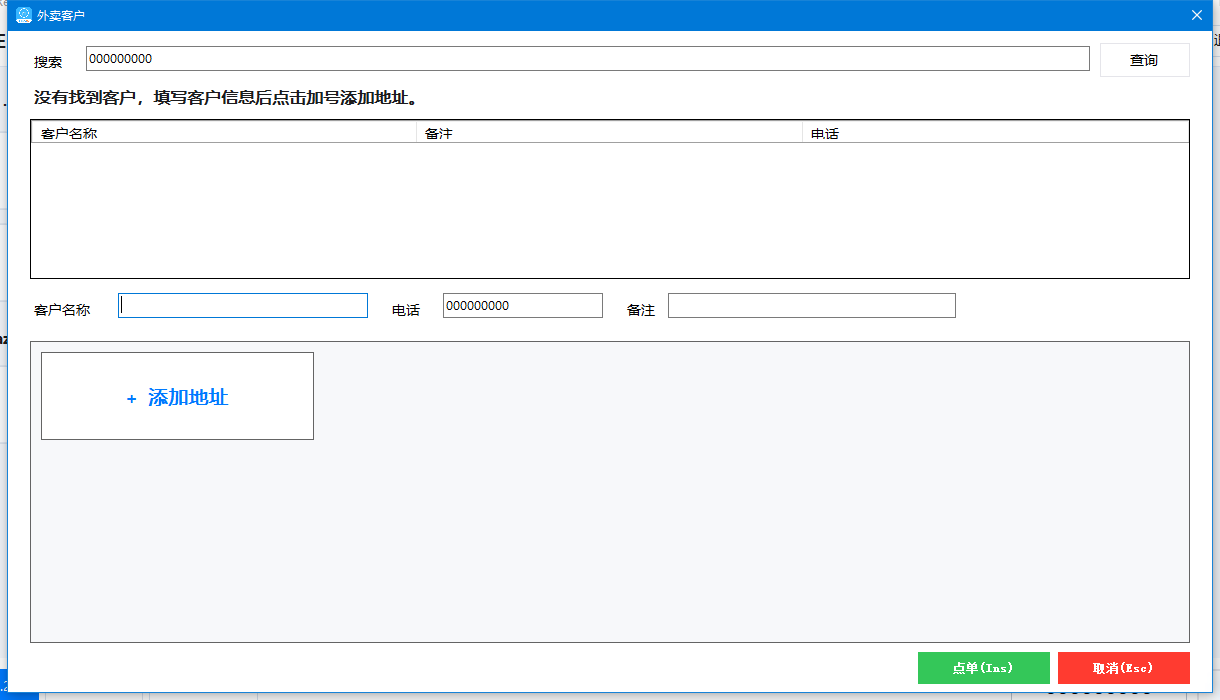Click the 电话 column header

point(995,133)
